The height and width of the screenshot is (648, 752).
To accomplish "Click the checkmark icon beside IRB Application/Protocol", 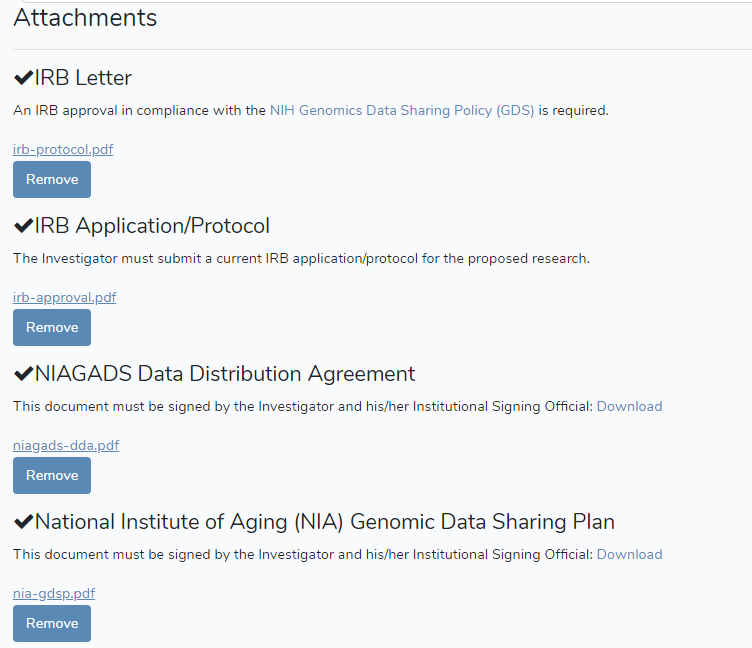I will [x=23, y=226].
